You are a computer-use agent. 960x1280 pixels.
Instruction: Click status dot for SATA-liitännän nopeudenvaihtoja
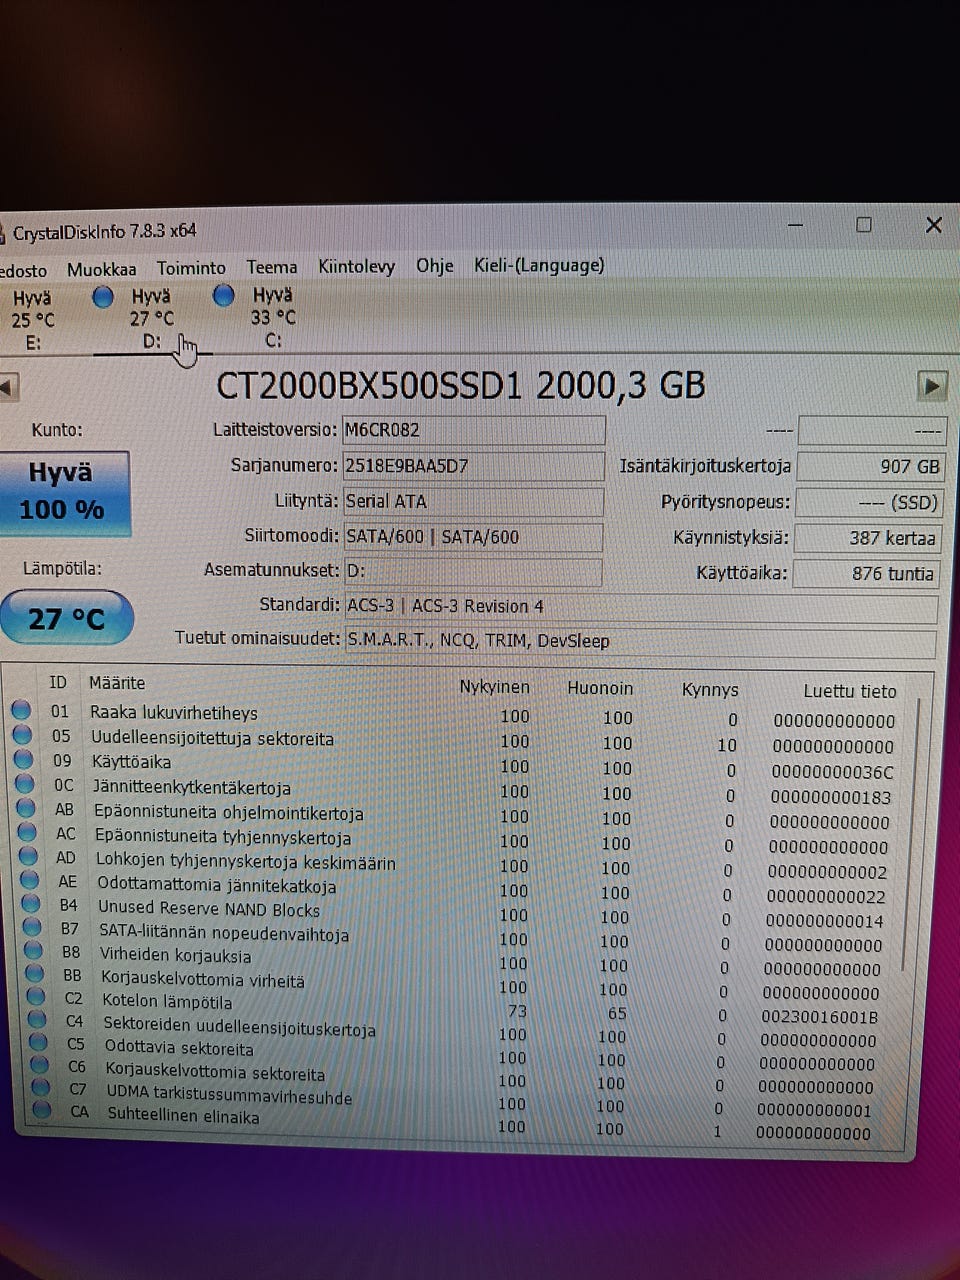33,927
